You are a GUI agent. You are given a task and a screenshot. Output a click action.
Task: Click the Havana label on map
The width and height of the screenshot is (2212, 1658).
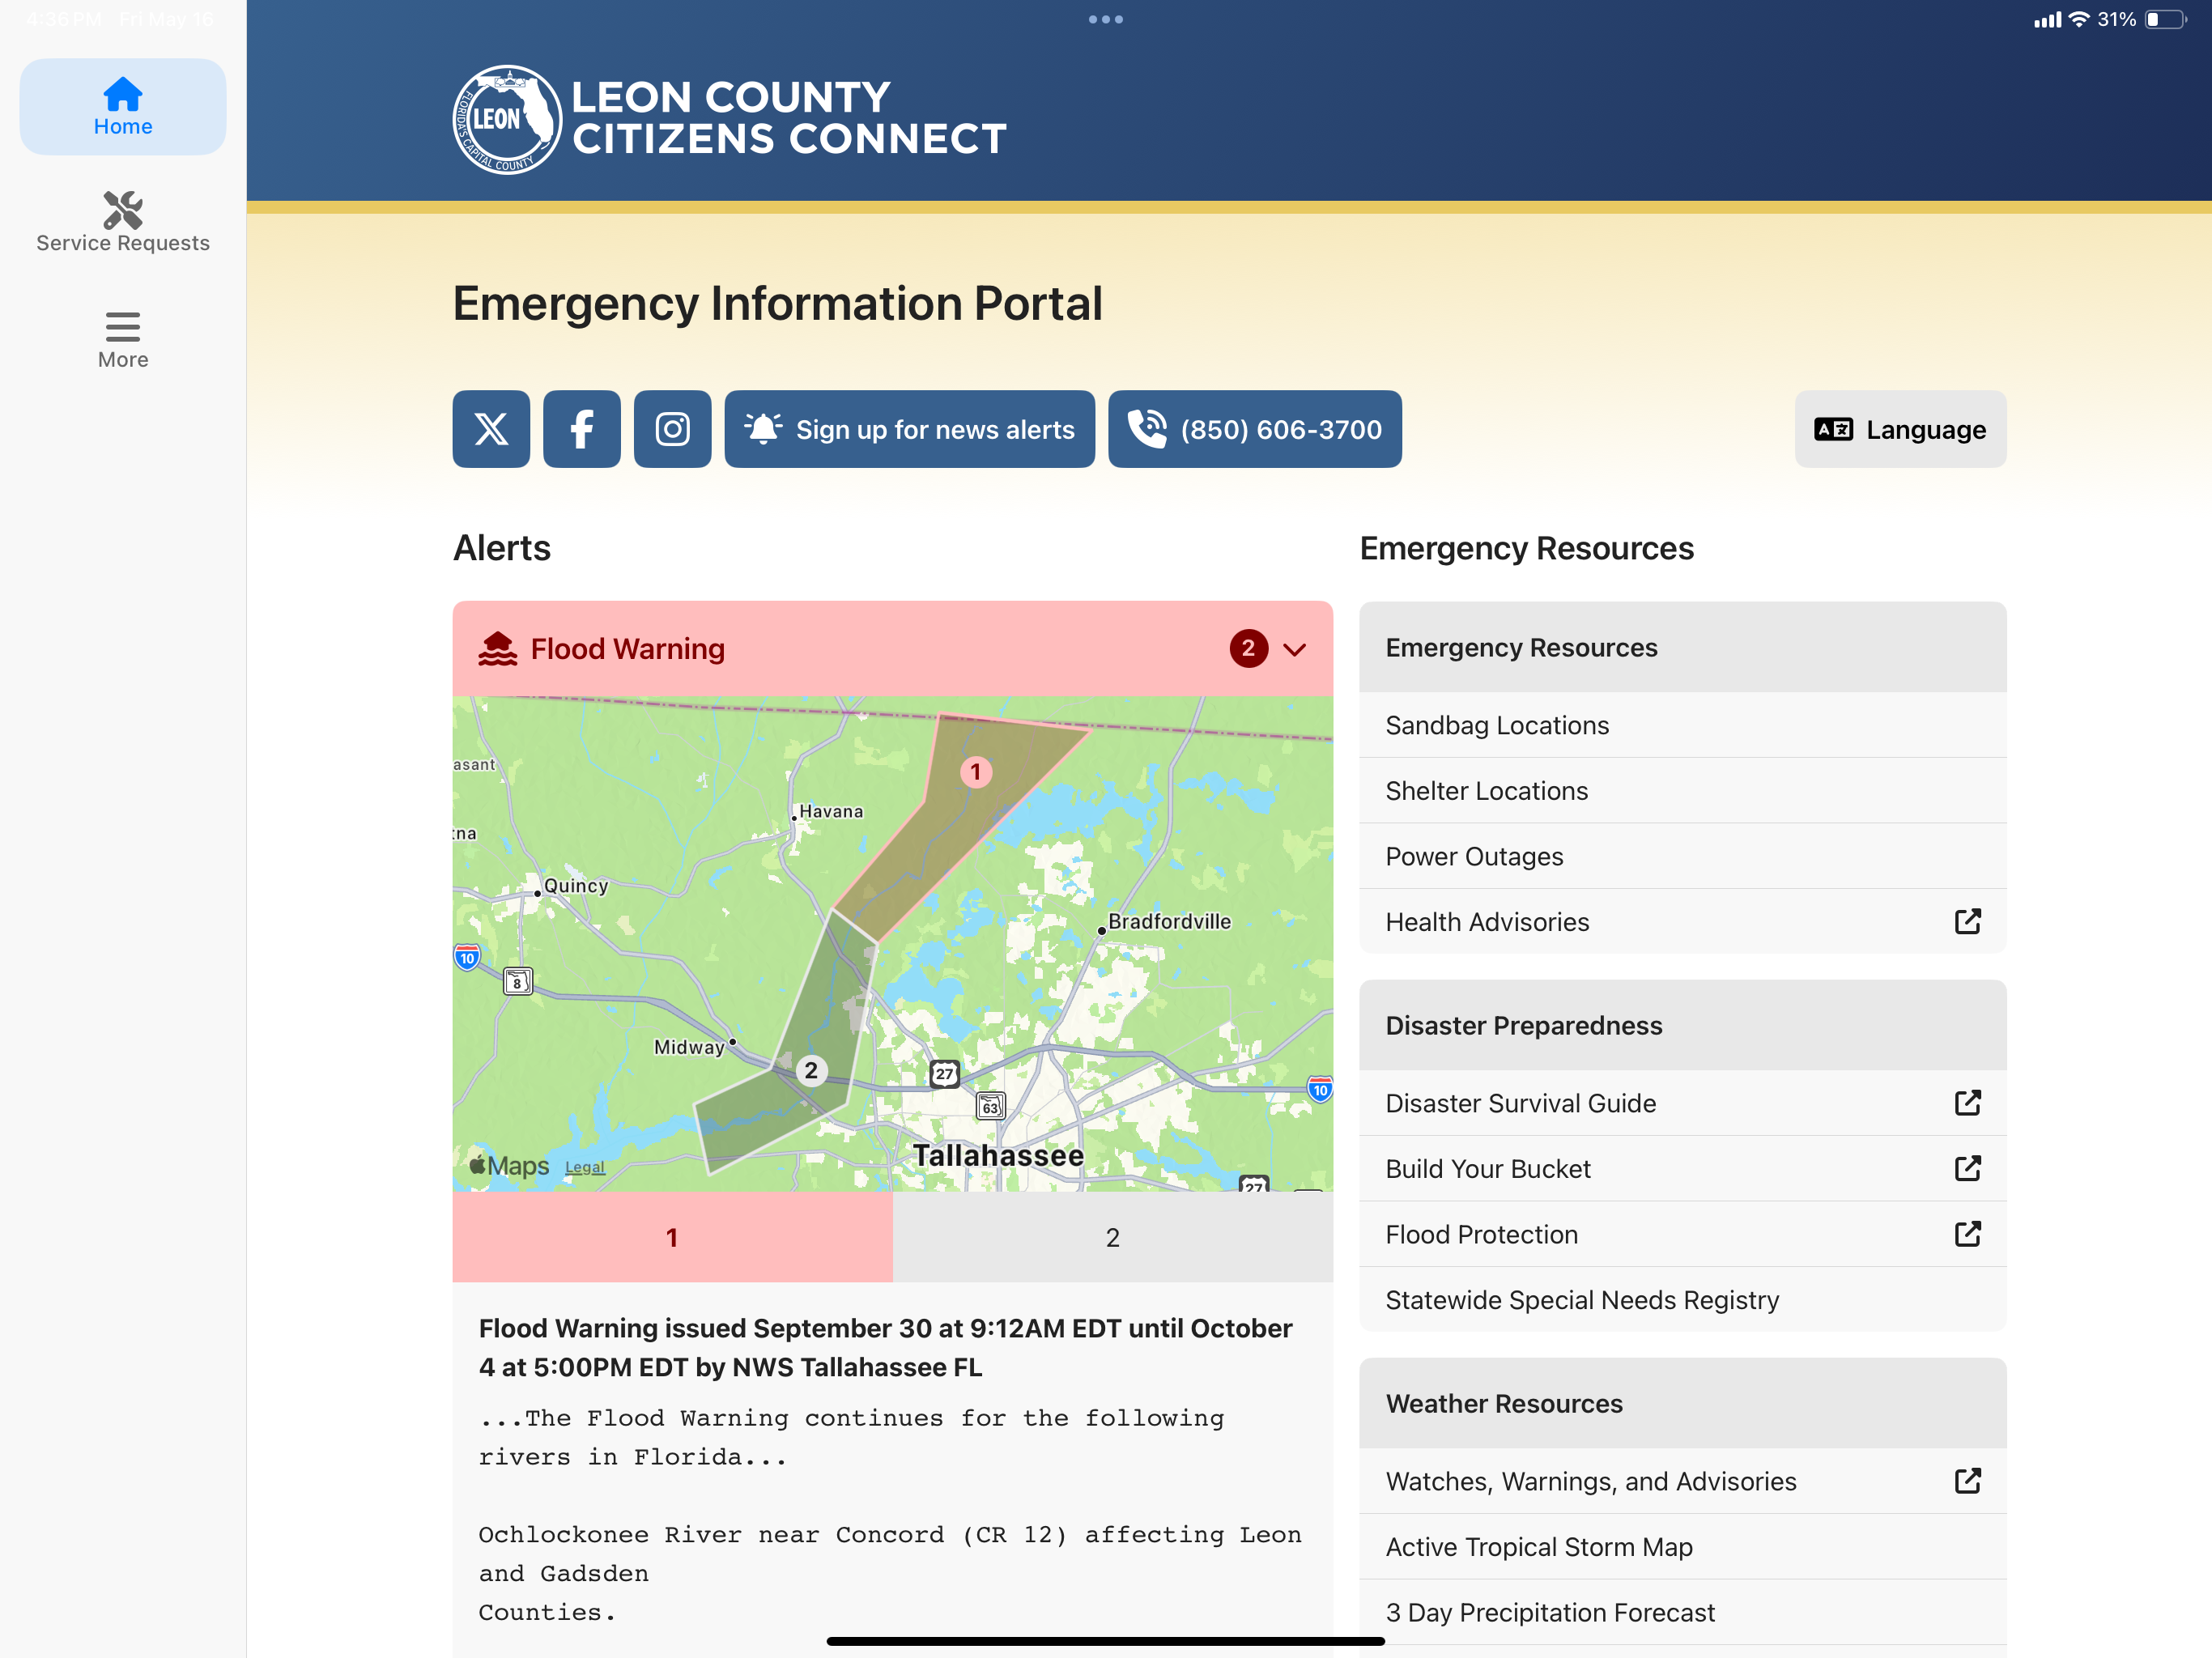(x=831, y=811)
